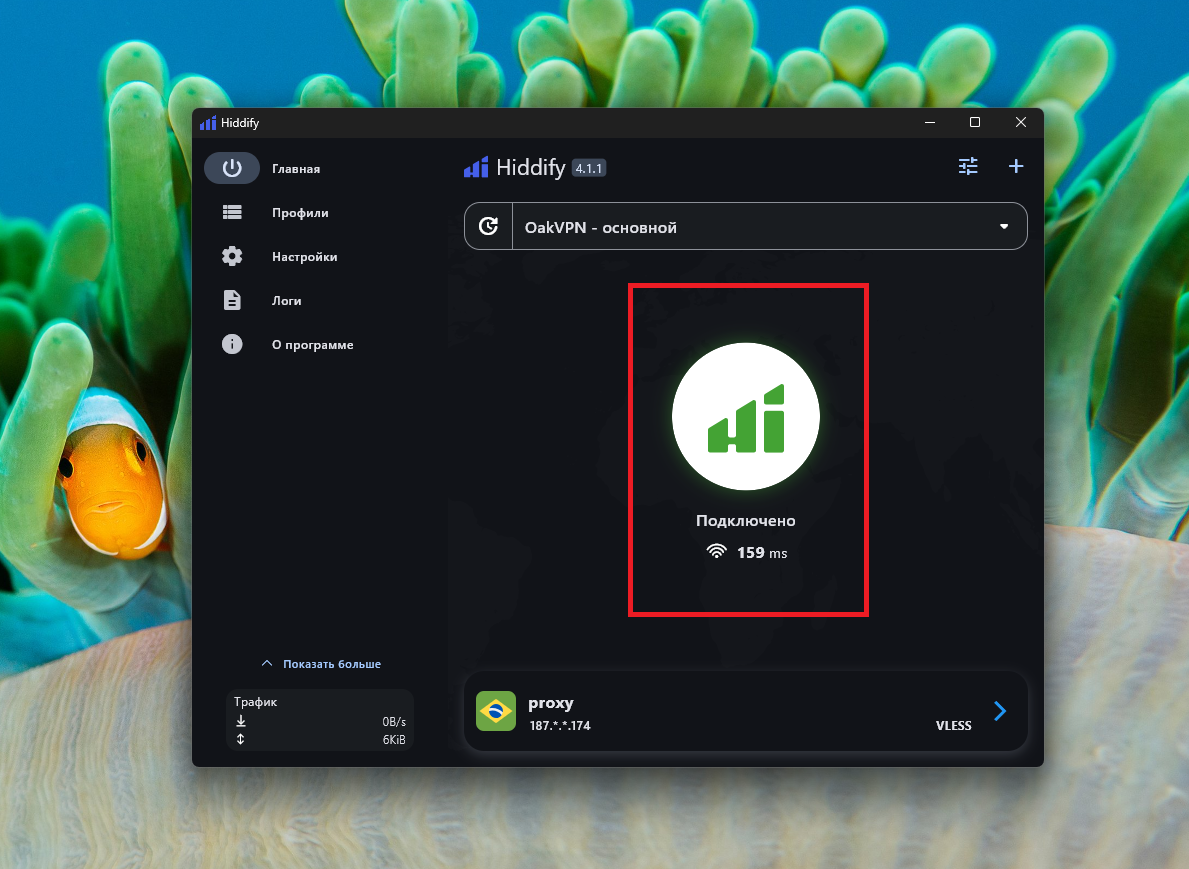1189x869 pixels.
Task: Toggle VPN connection via Подключено button
Action: [x=746, y=520]
